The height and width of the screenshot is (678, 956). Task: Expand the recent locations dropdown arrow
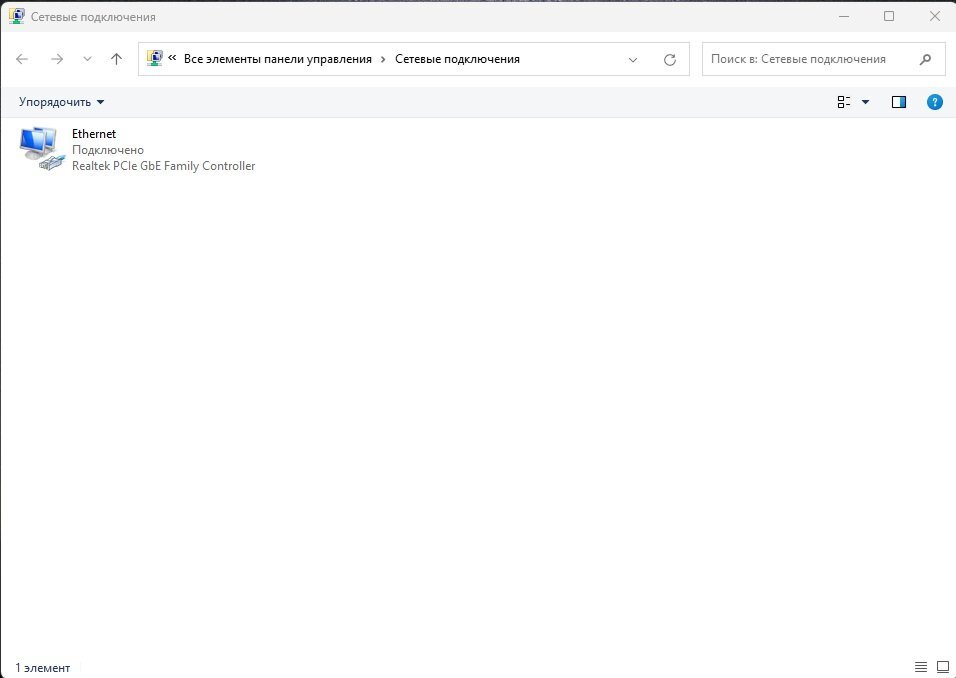(87, 59)
